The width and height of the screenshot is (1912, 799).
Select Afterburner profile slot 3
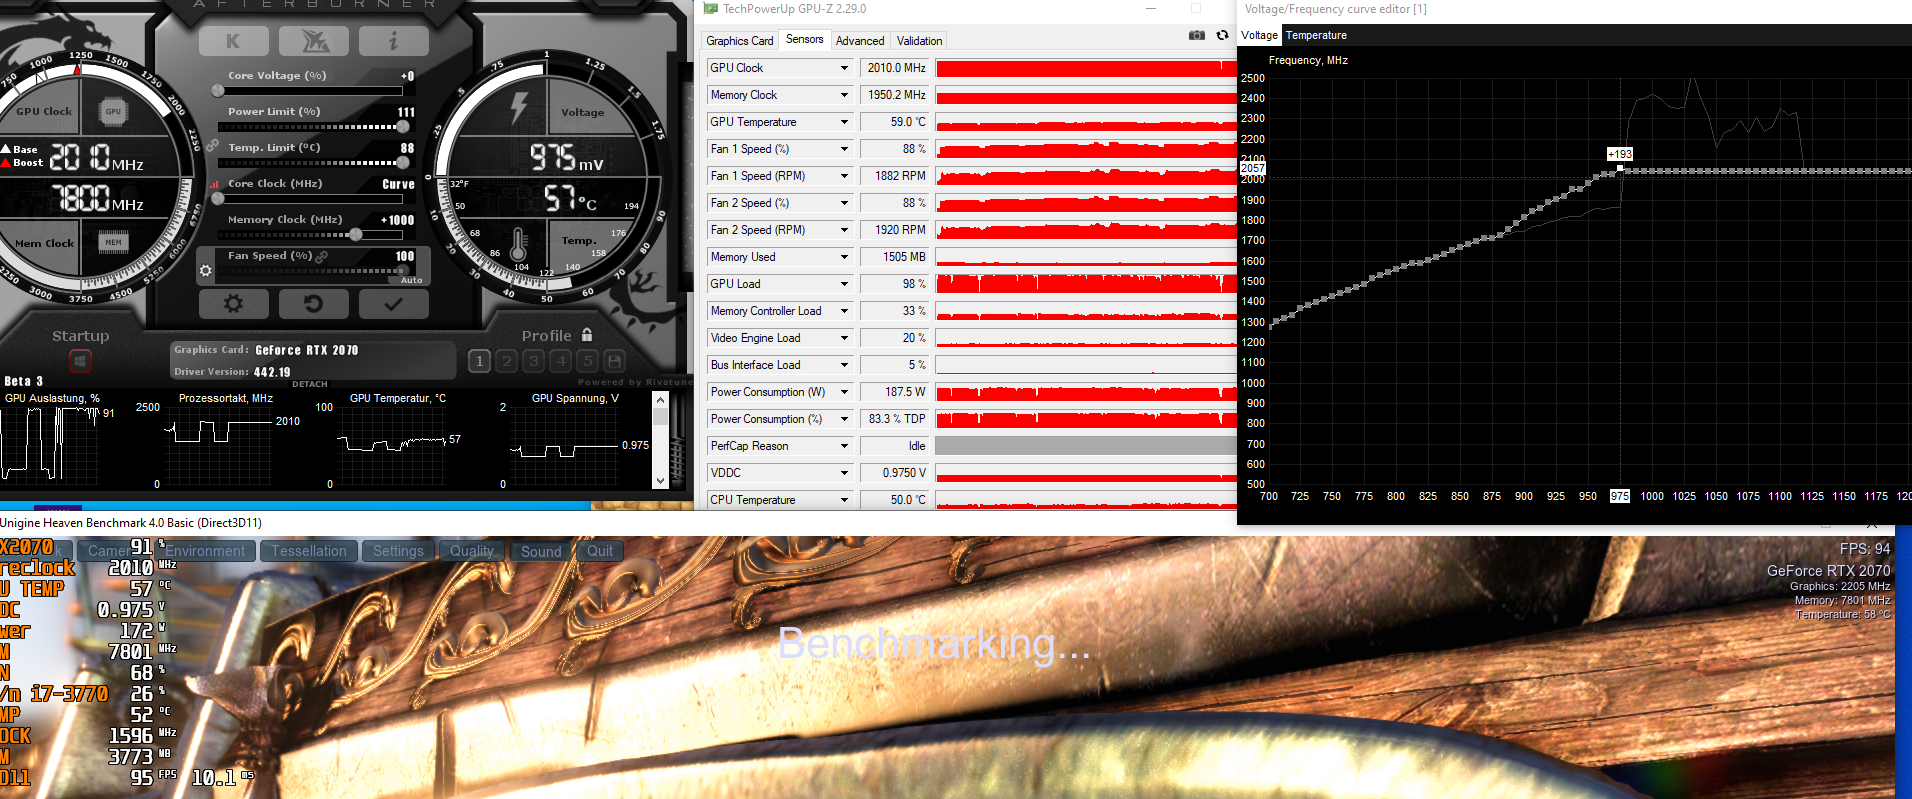[x=533, y=361]
